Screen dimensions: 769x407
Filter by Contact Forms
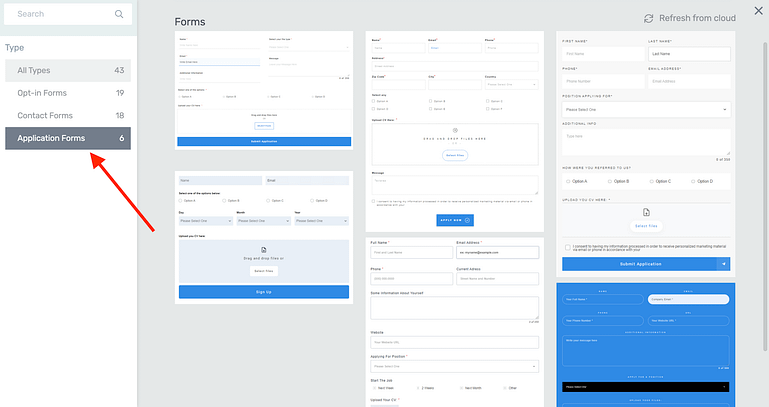pos(66,116)
